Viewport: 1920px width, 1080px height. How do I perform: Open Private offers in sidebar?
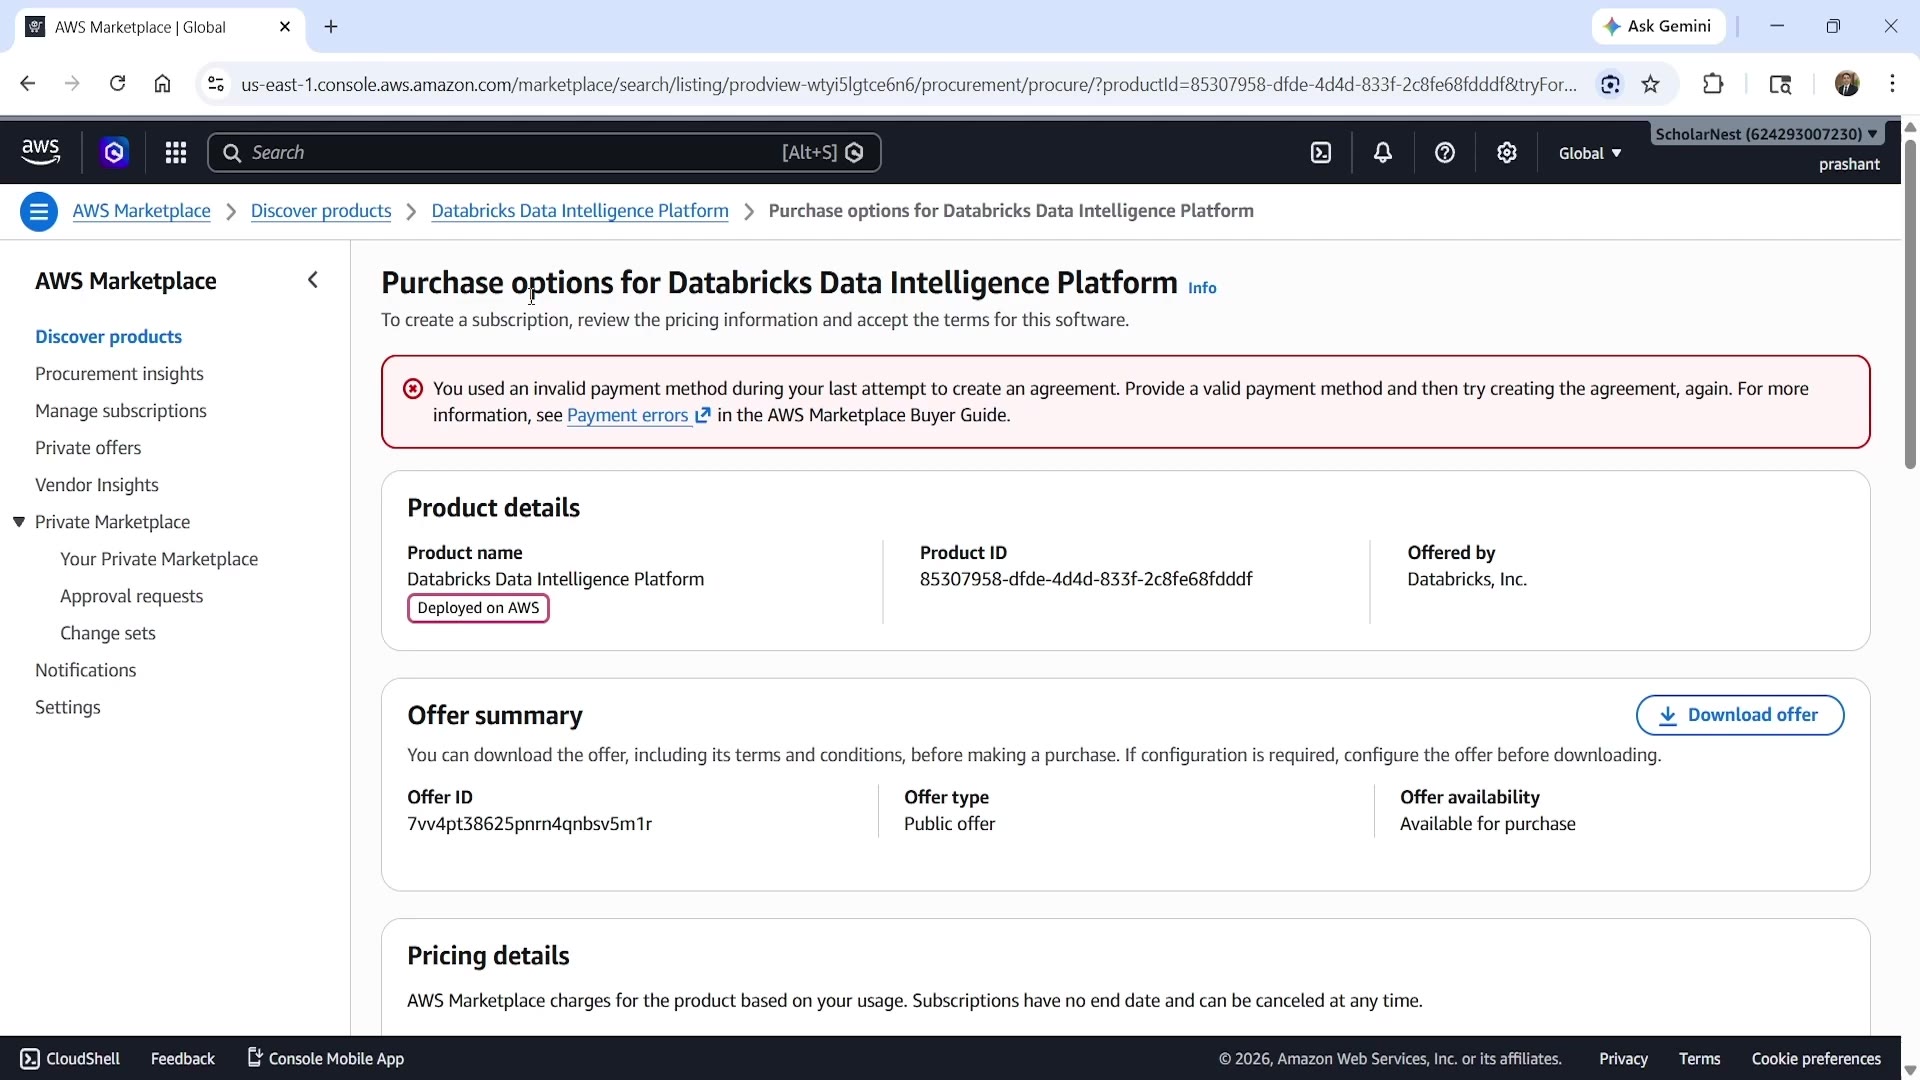point(88,448)
